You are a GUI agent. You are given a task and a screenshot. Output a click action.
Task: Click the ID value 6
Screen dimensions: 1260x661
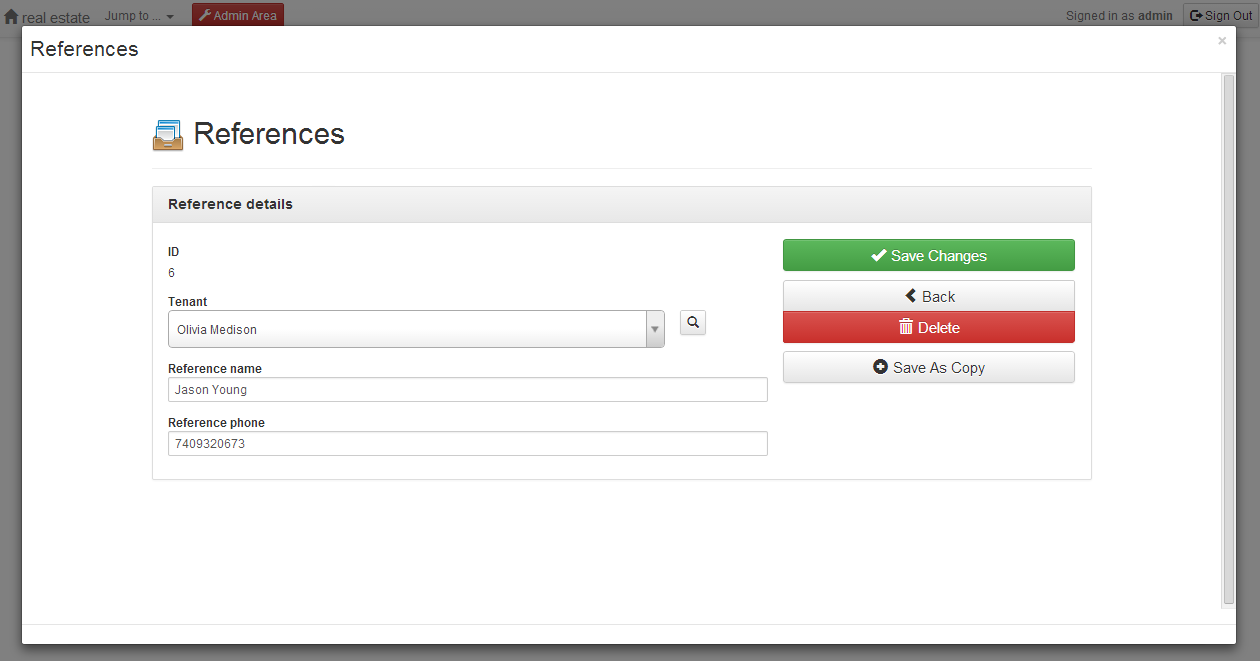pos(172,273)
